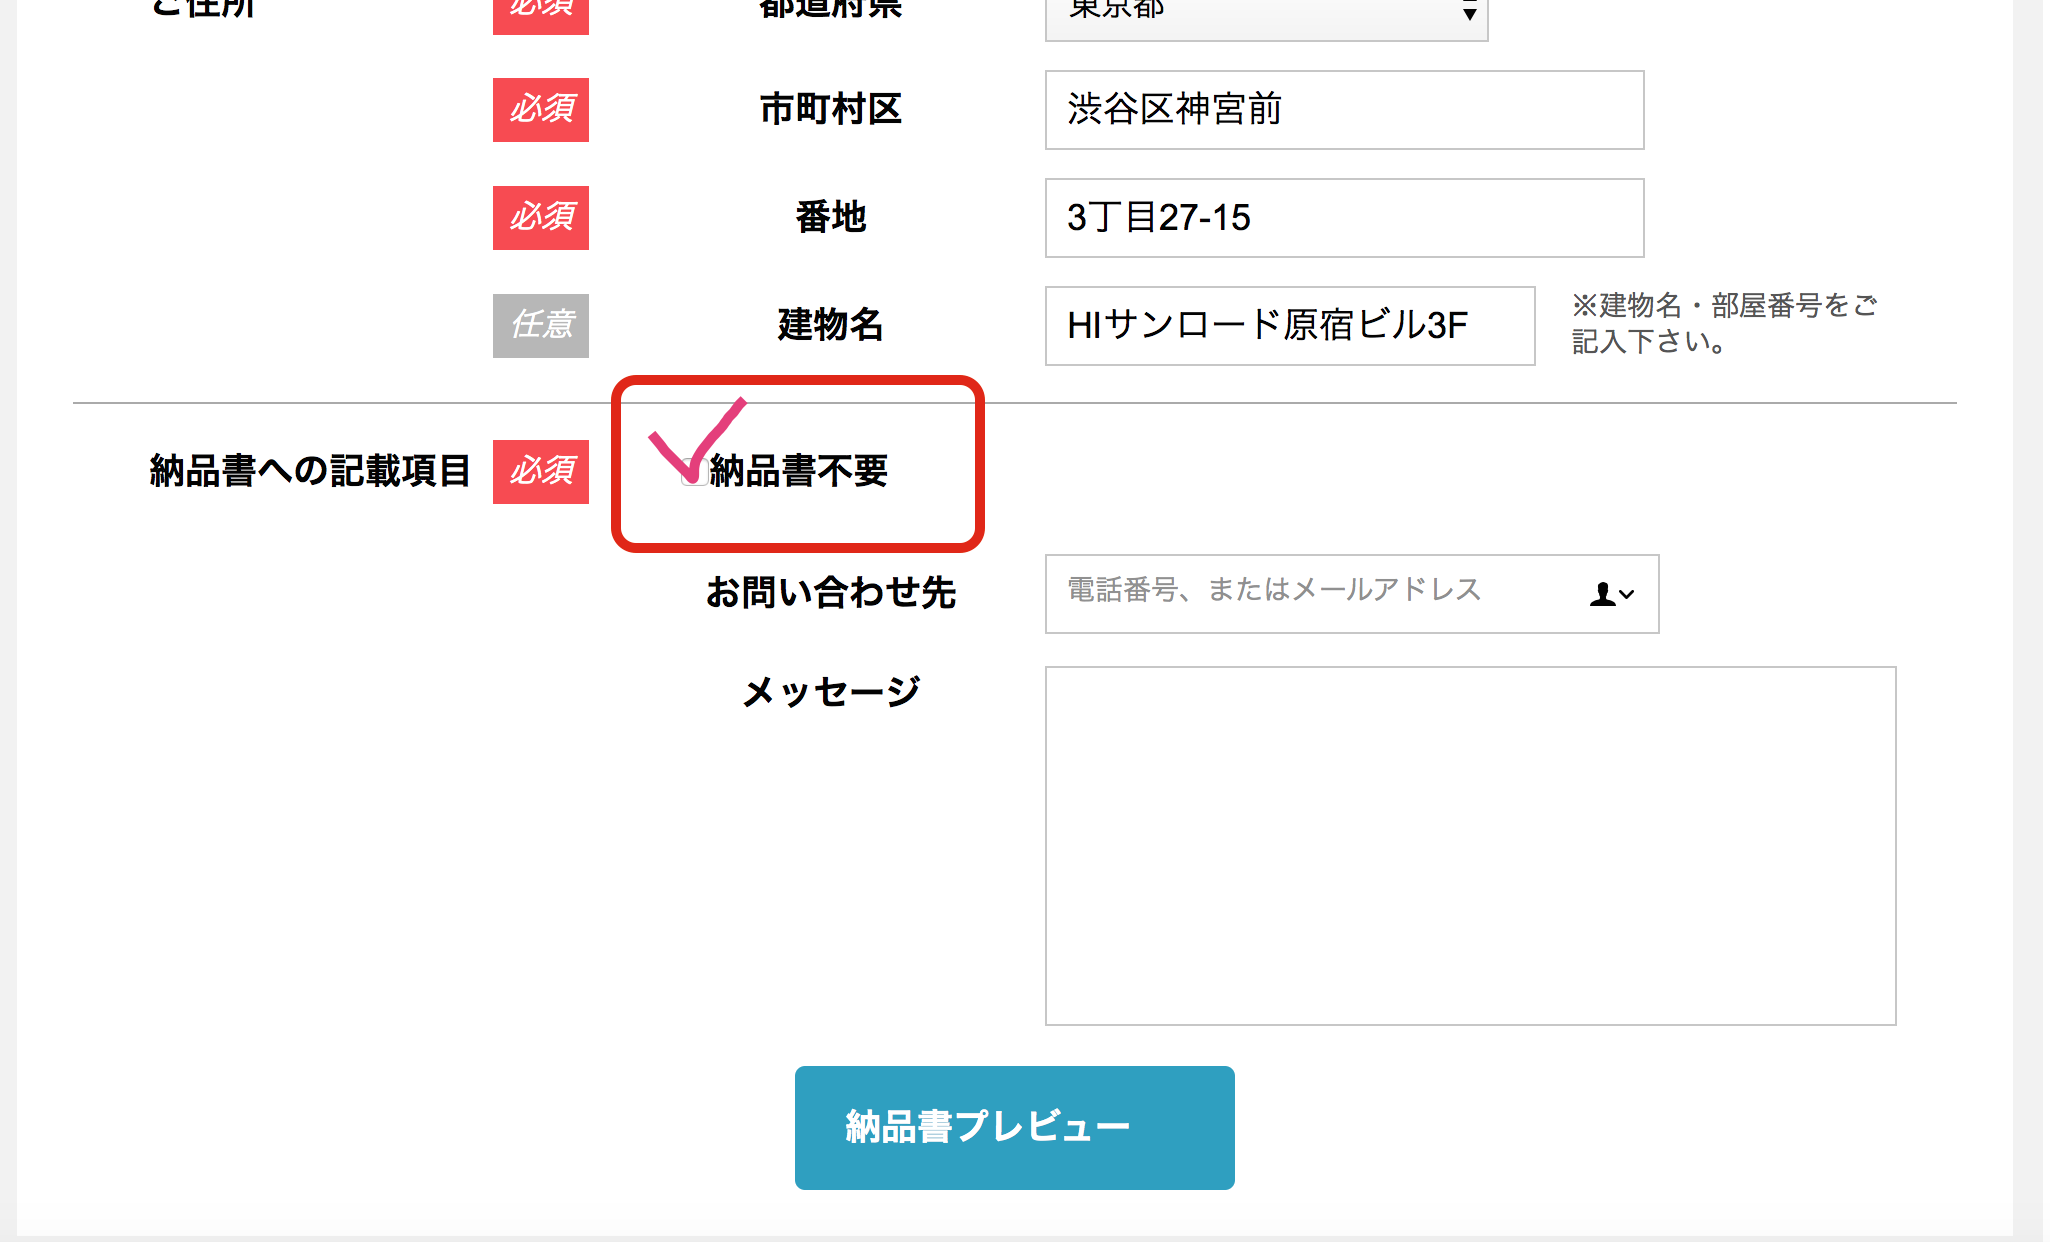The height and width of the screenshot is (1242, 2050).
Task: Check the 納品書不要 checkbox
Action: point(694,472)
